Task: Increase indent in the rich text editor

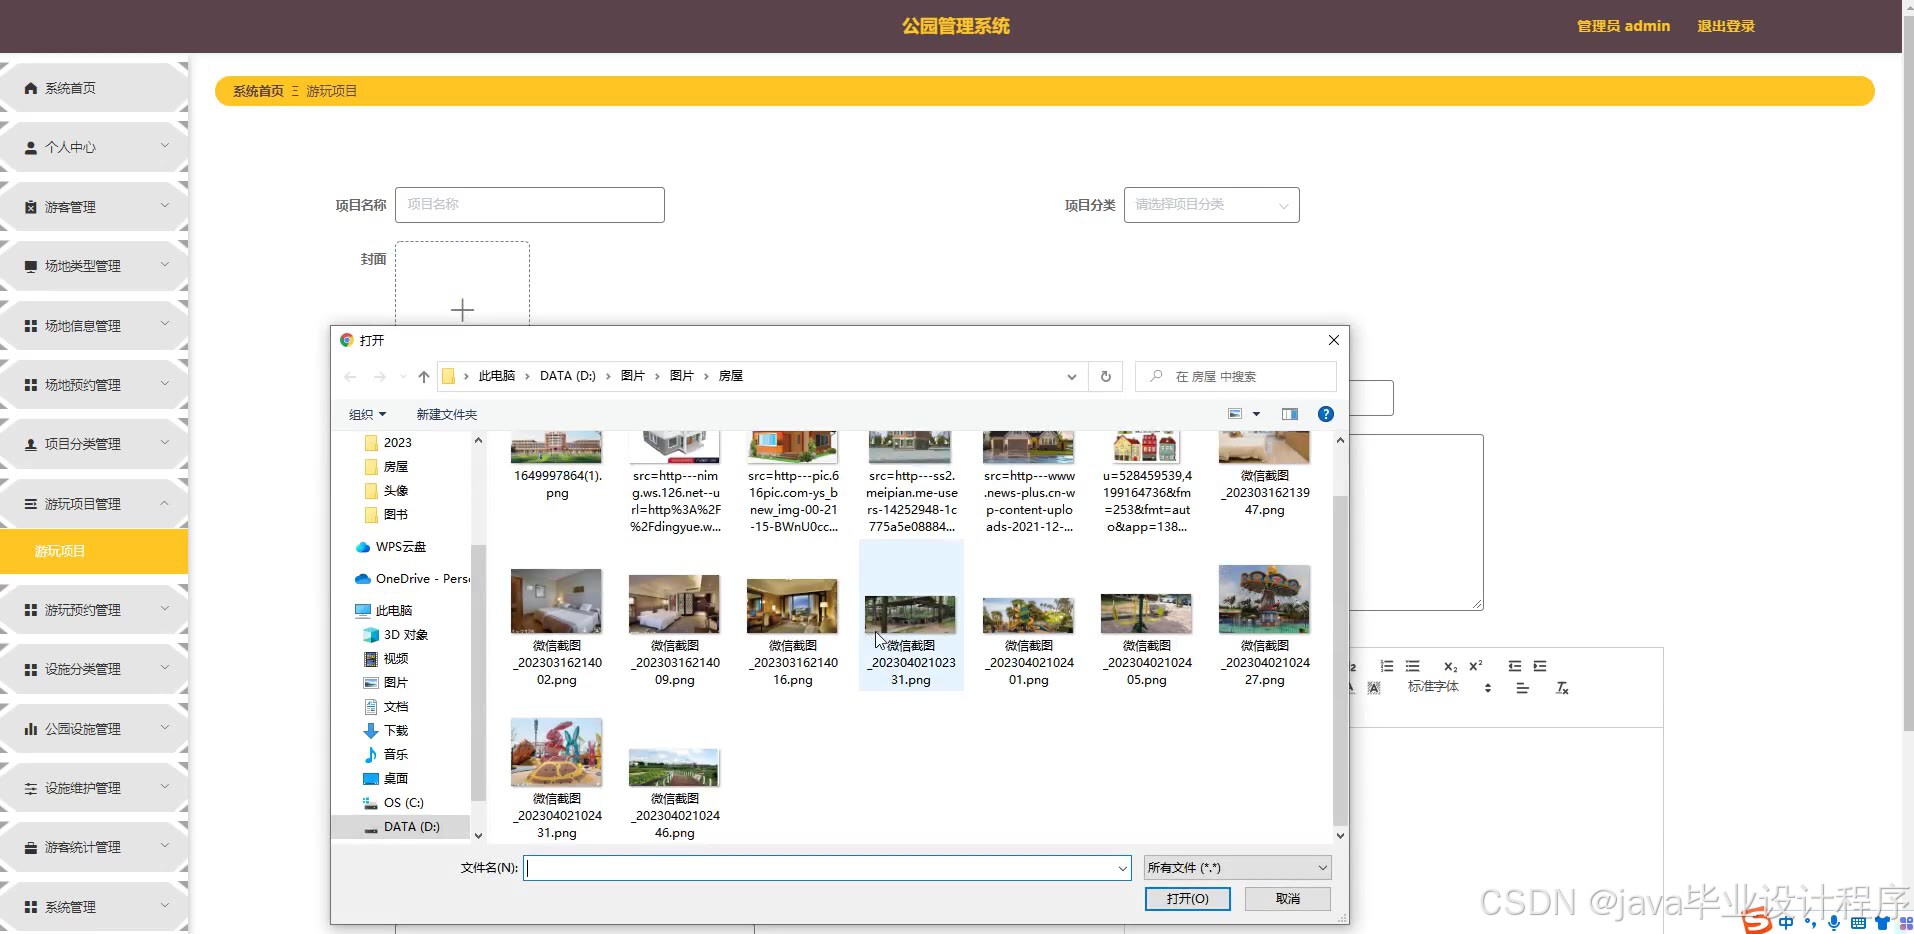Action: click(1540, 666)
